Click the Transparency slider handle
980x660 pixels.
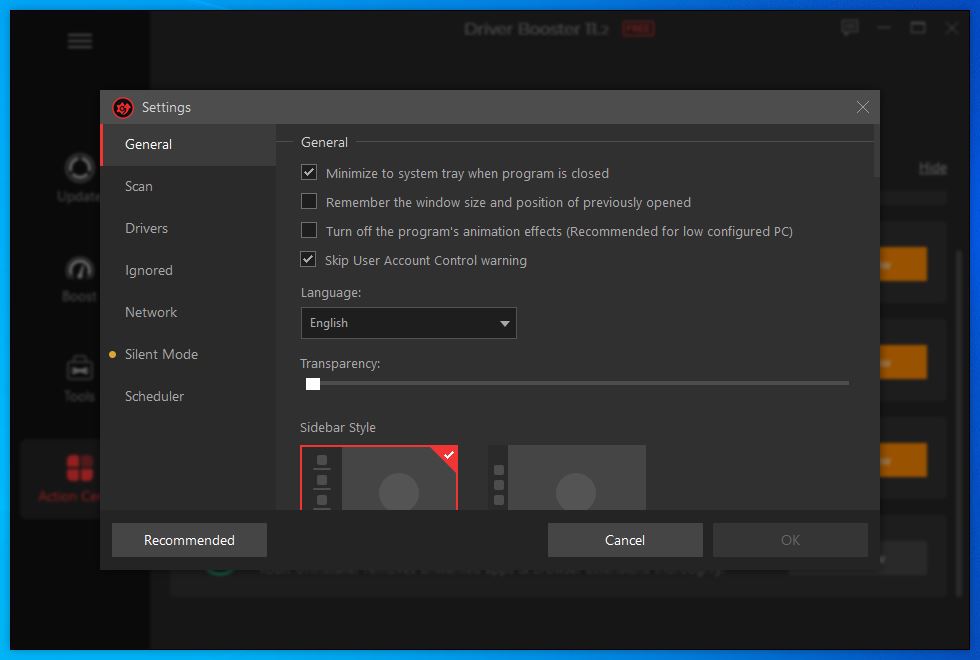[x=313, y=384]
